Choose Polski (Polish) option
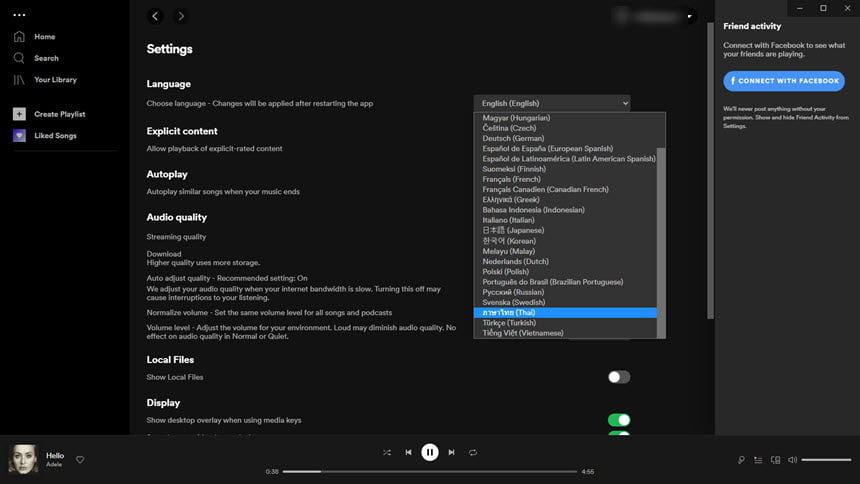This screenshot has height=484, width=860. coord(565,272)
